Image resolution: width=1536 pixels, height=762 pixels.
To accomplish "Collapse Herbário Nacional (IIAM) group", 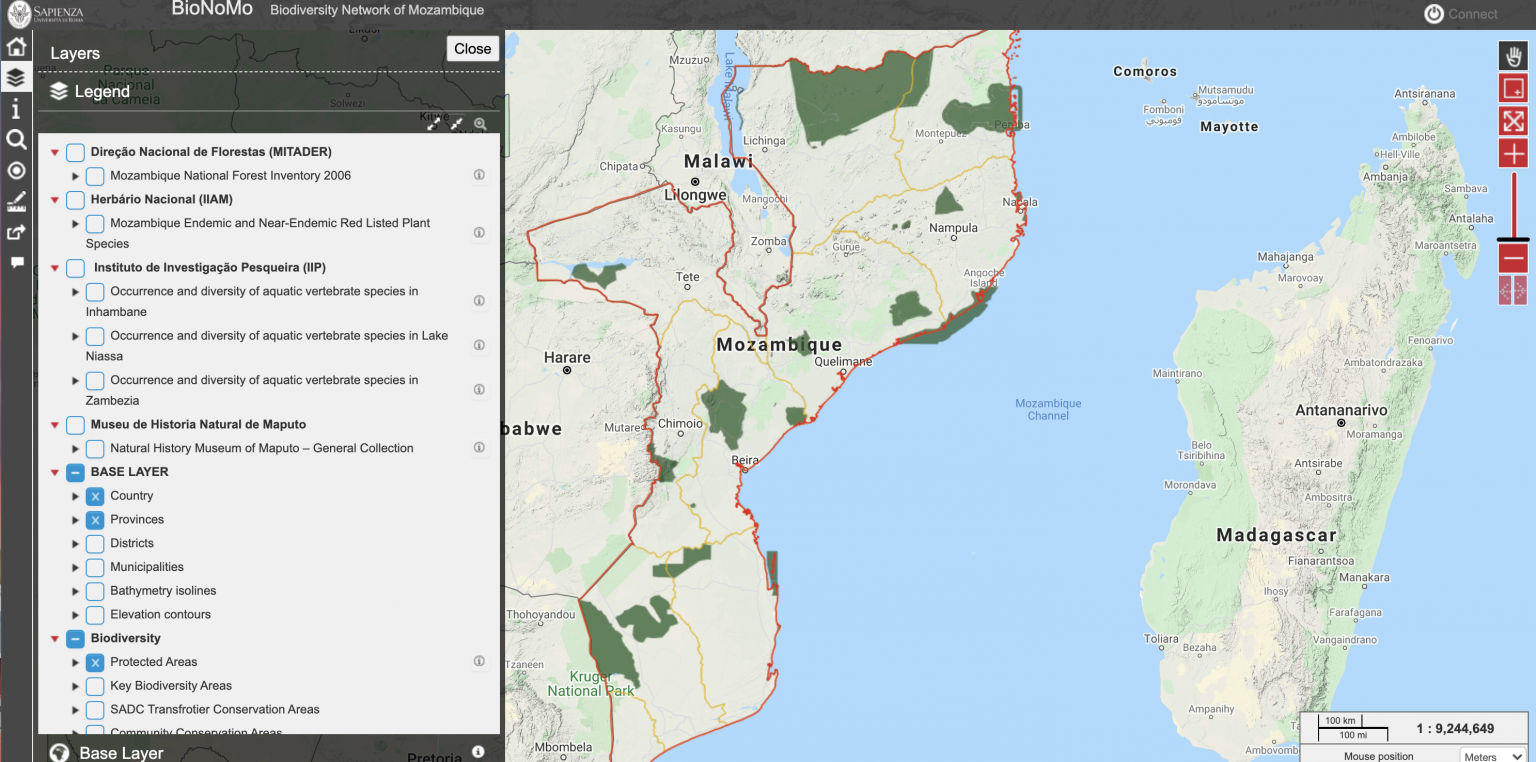I will (x=55, y=200).
